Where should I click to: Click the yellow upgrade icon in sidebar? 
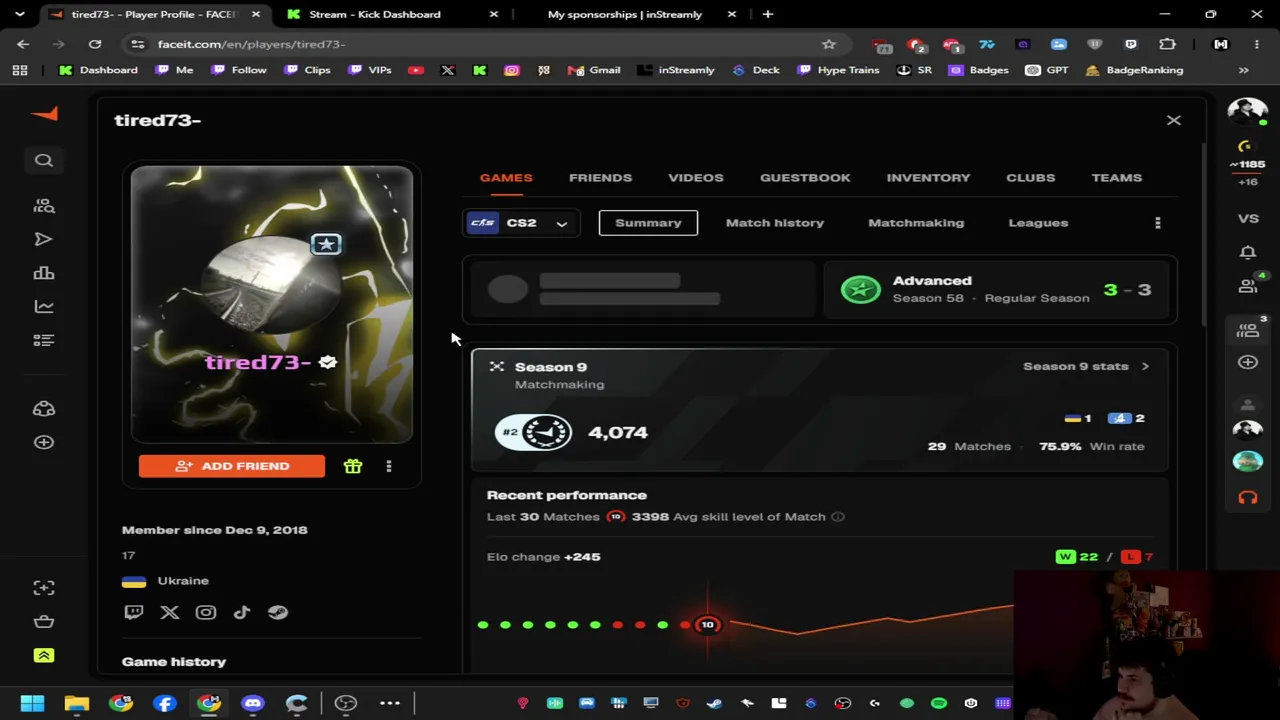[43, 655]
